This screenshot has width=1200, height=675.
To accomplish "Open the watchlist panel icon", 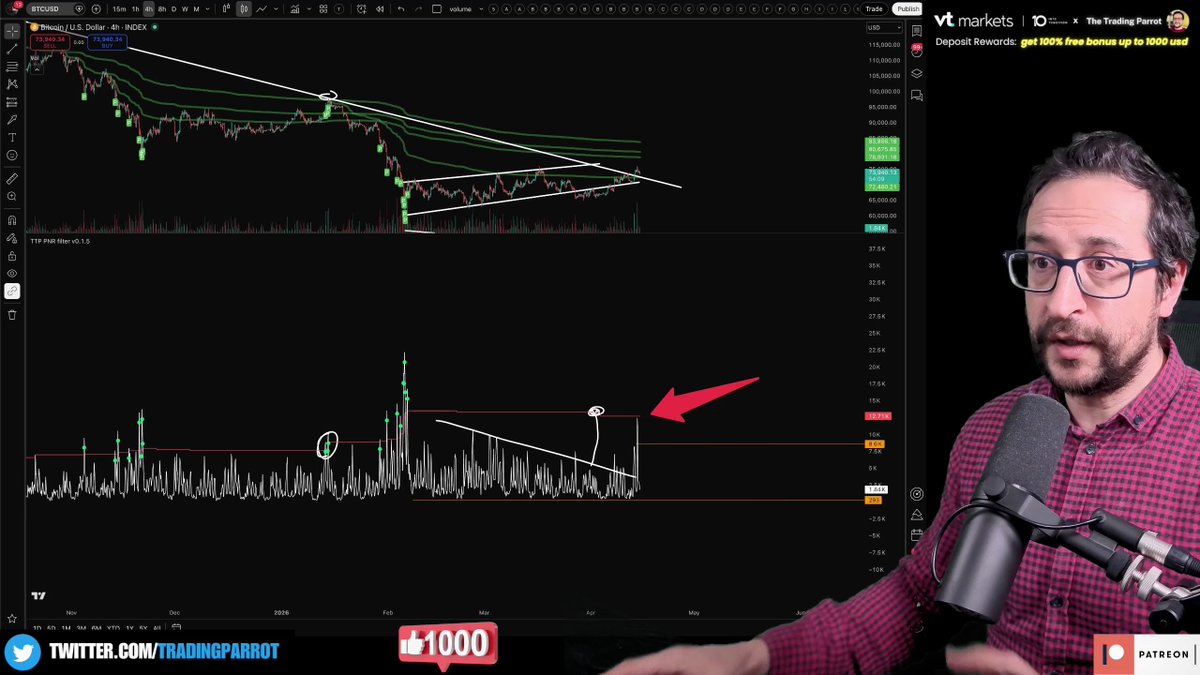I will (x=916, y=31).
